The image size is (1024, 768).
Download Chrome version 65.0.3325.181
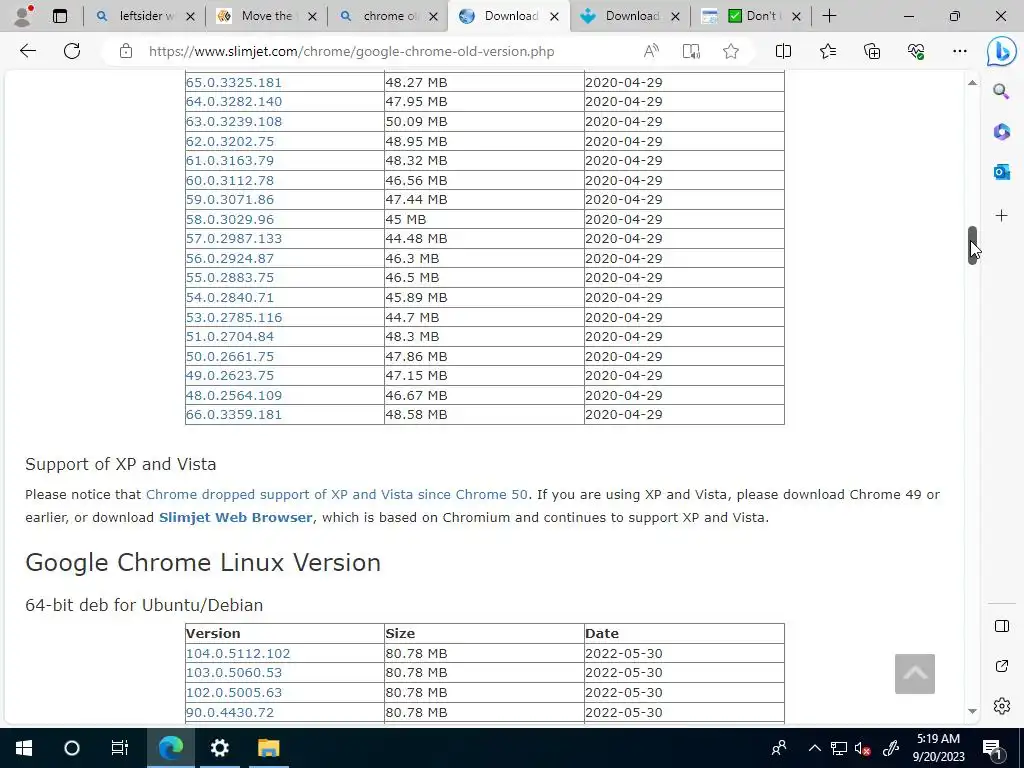click(234, 82)
